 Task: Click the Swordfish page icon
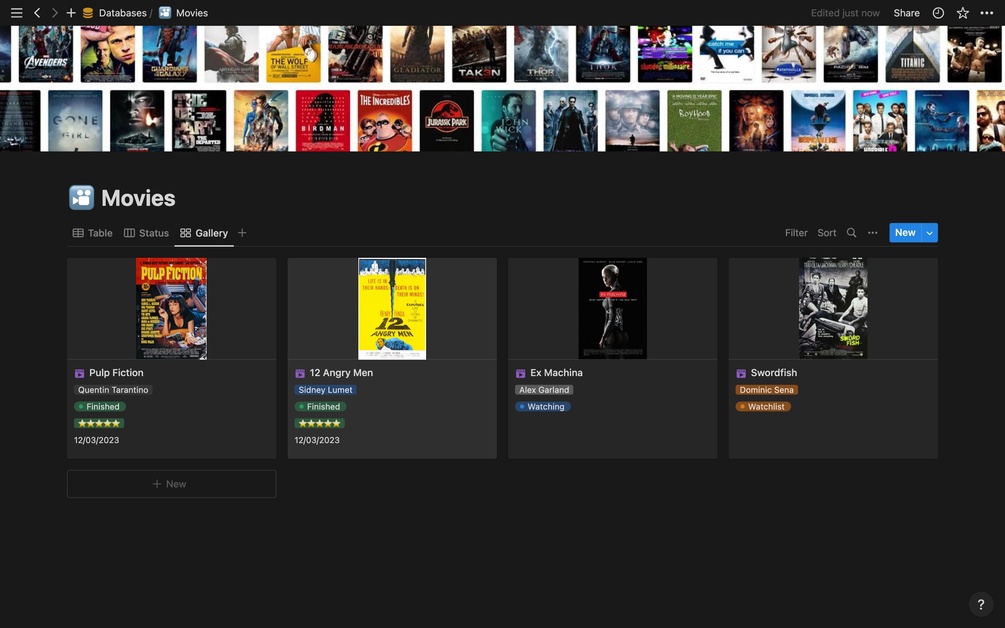pyautogui.click(x=741, y=373)
